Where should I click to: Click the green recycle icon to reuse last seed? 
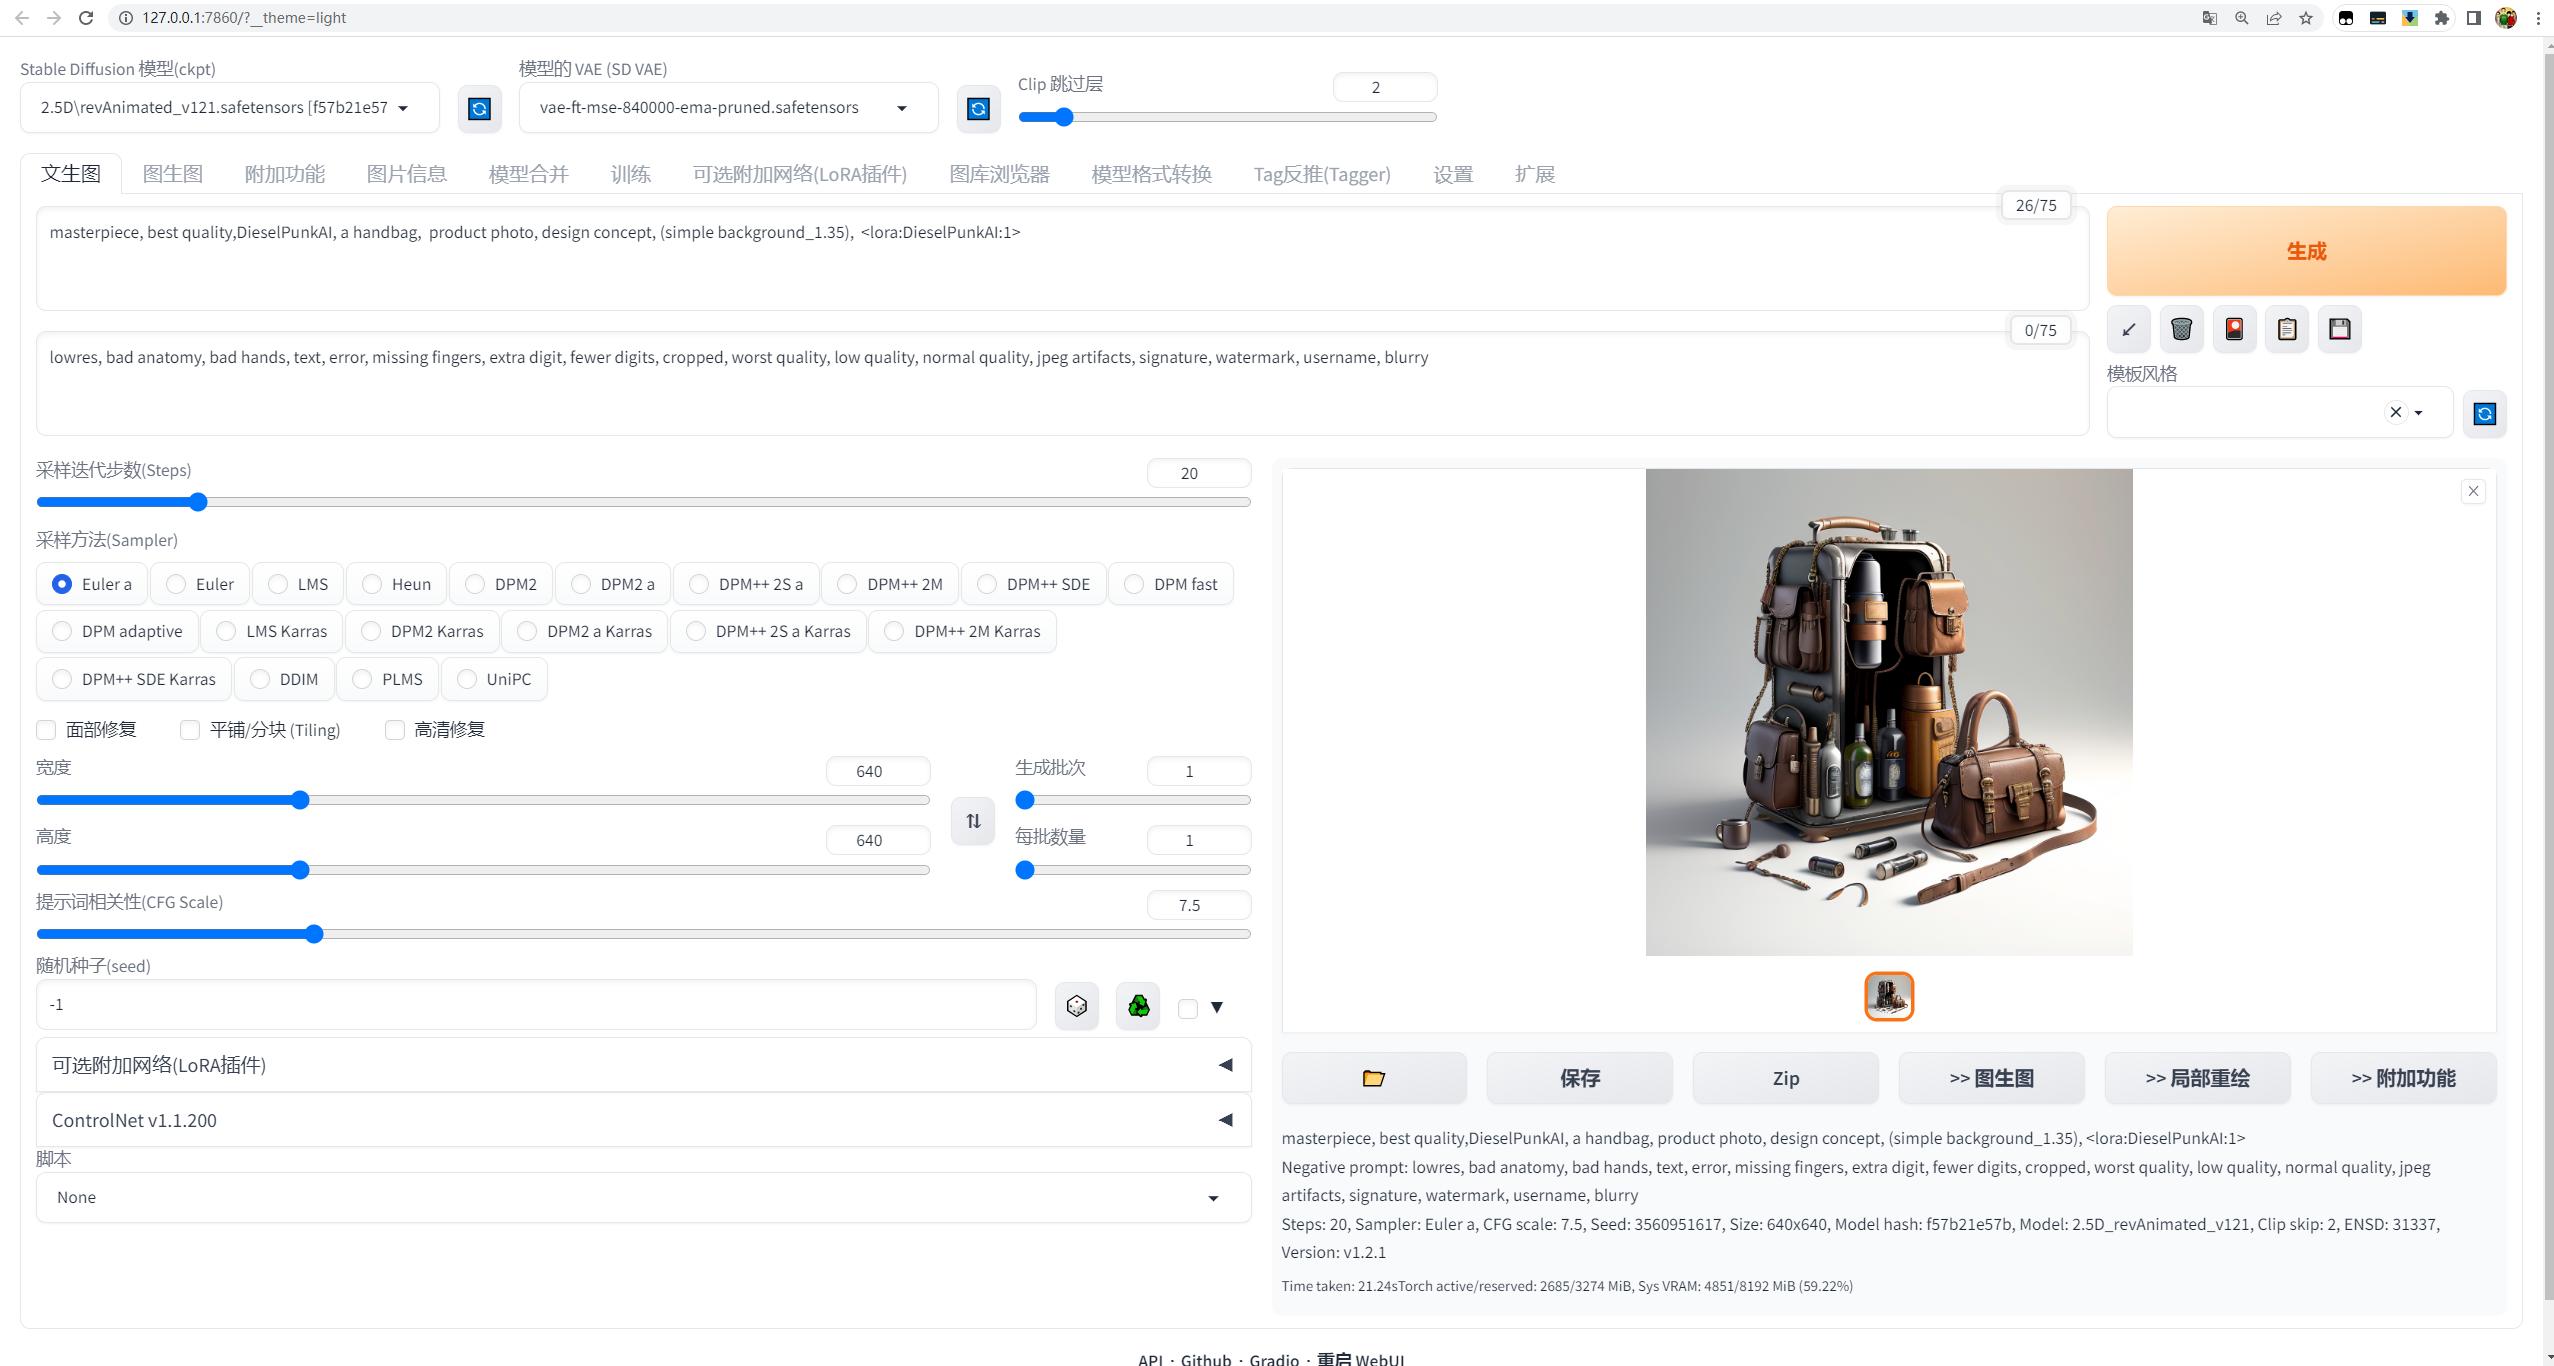coord(1138,1006)
